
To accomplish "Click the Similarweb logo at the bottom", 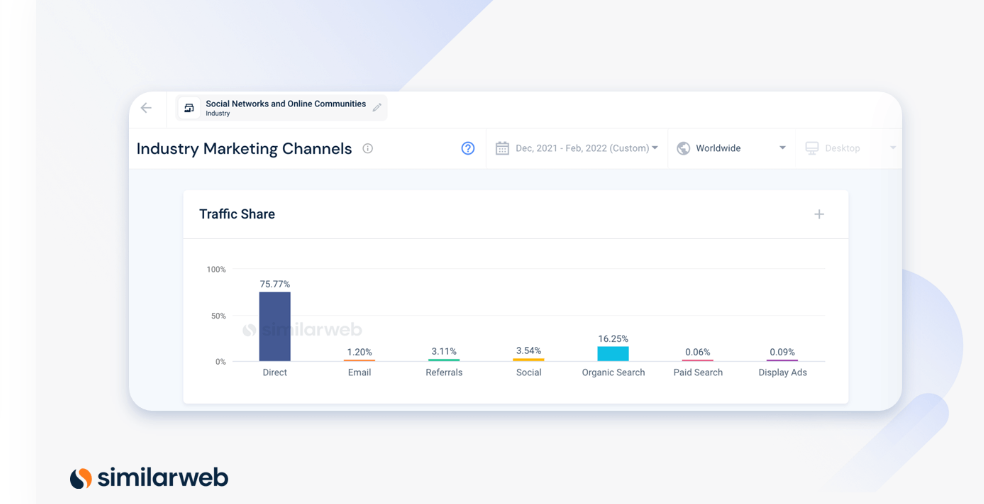I will 149,478.
